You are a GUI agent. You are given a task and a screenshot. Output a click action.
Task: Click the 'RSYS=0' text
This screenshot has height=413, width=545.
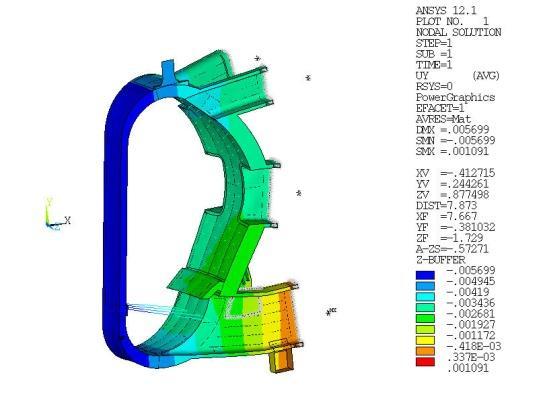(x=434, y=87)
